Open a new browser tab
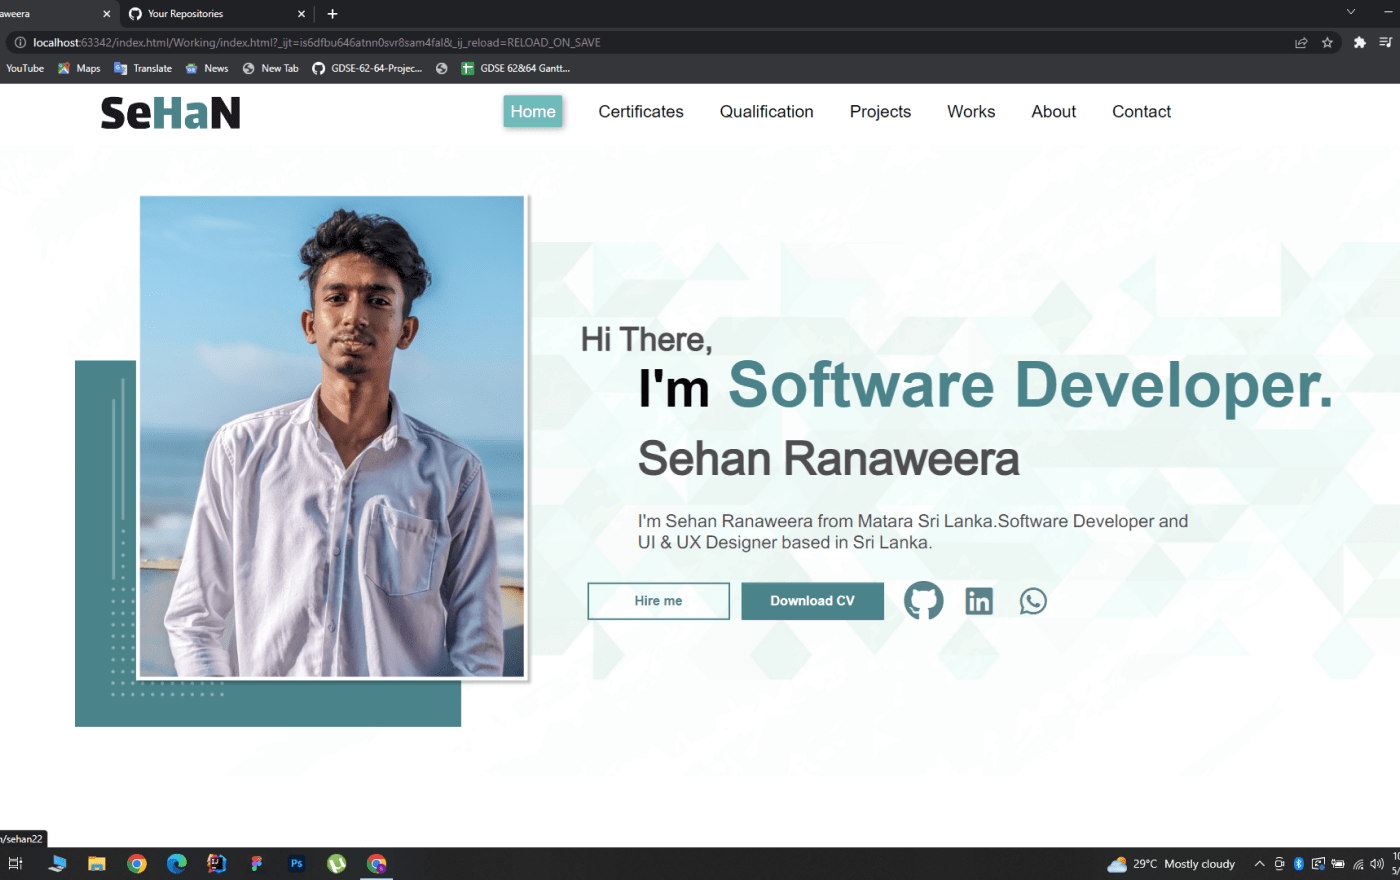This screenshot has height=880, width=1400. click(x=332, y=14)
